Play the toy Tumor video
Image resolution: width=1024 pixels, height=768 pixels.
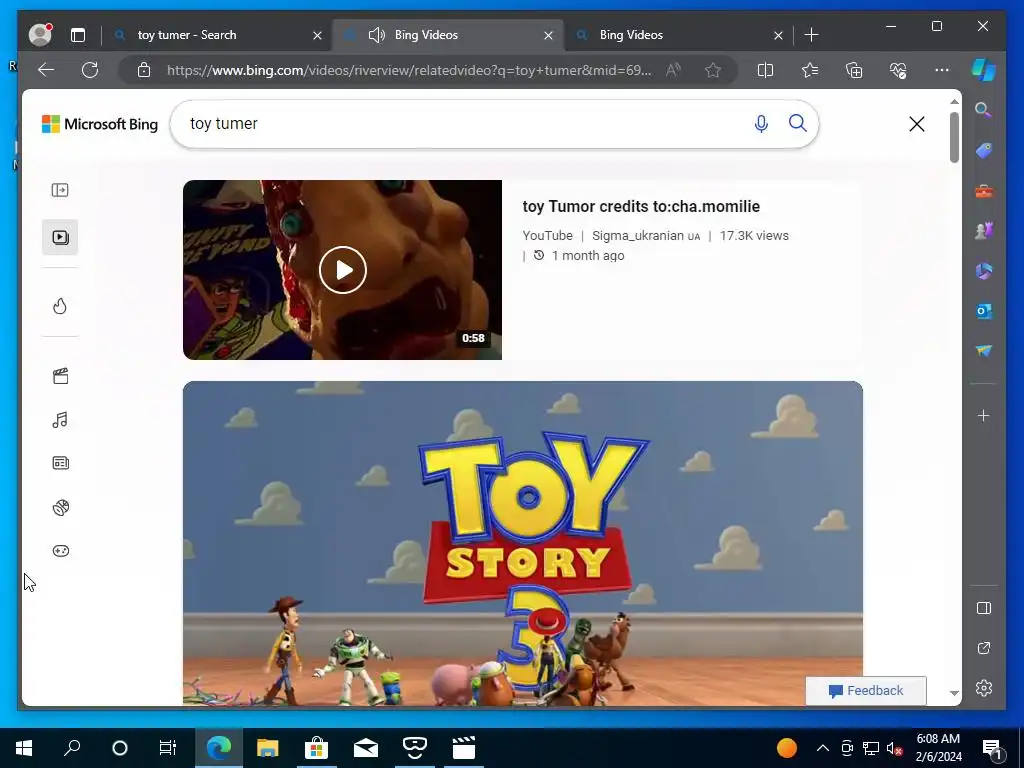(x=343, y=270)
